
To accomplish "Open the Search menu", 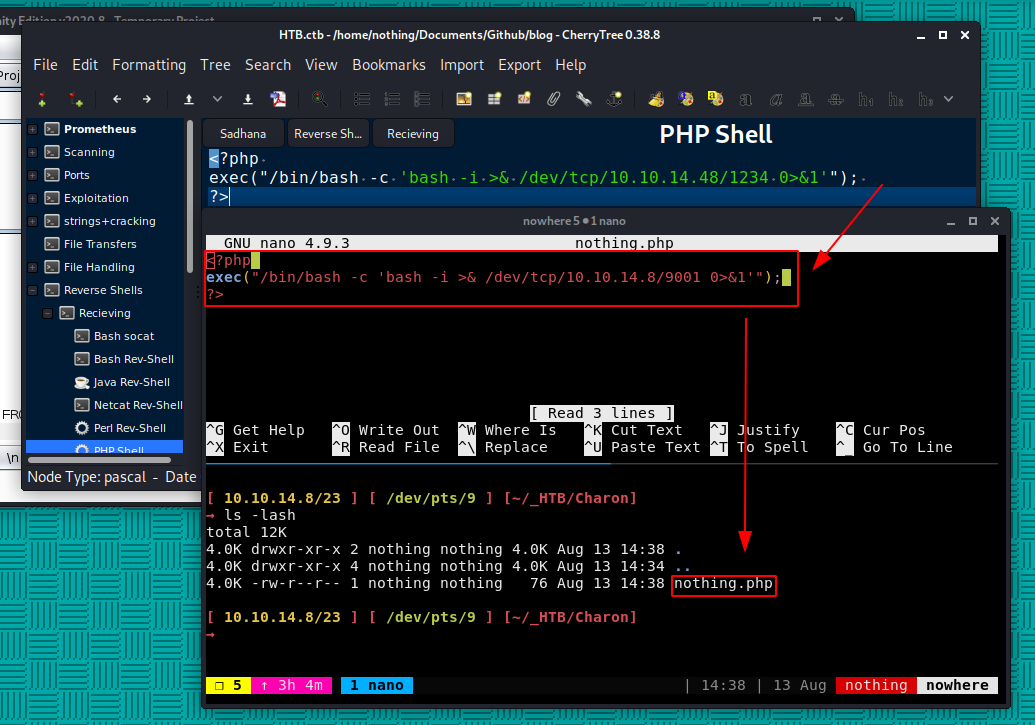I will click(x=268, y=65).
